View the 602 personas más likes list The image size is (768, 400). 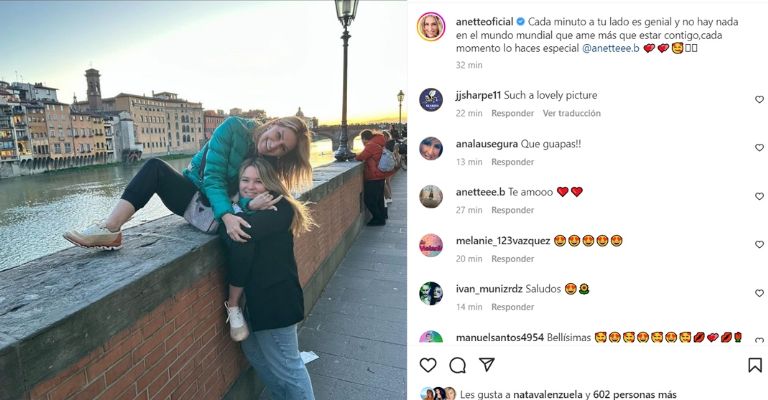coord(634,394)
